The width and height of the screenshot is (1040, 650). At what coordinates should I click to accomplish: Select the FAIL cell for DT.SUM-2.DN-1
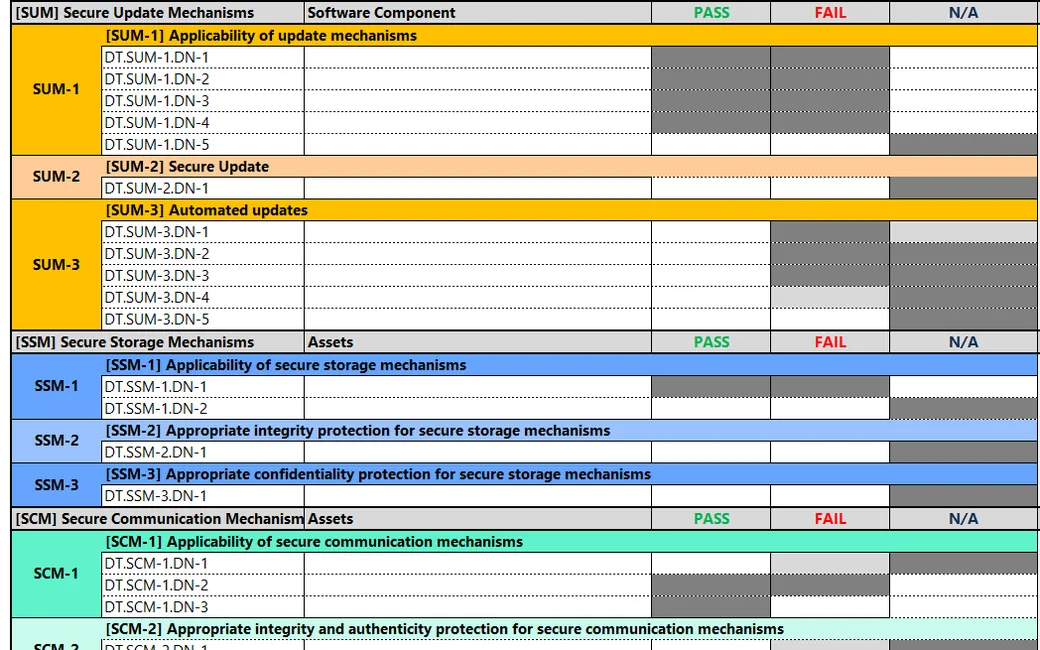click(830, 188)
